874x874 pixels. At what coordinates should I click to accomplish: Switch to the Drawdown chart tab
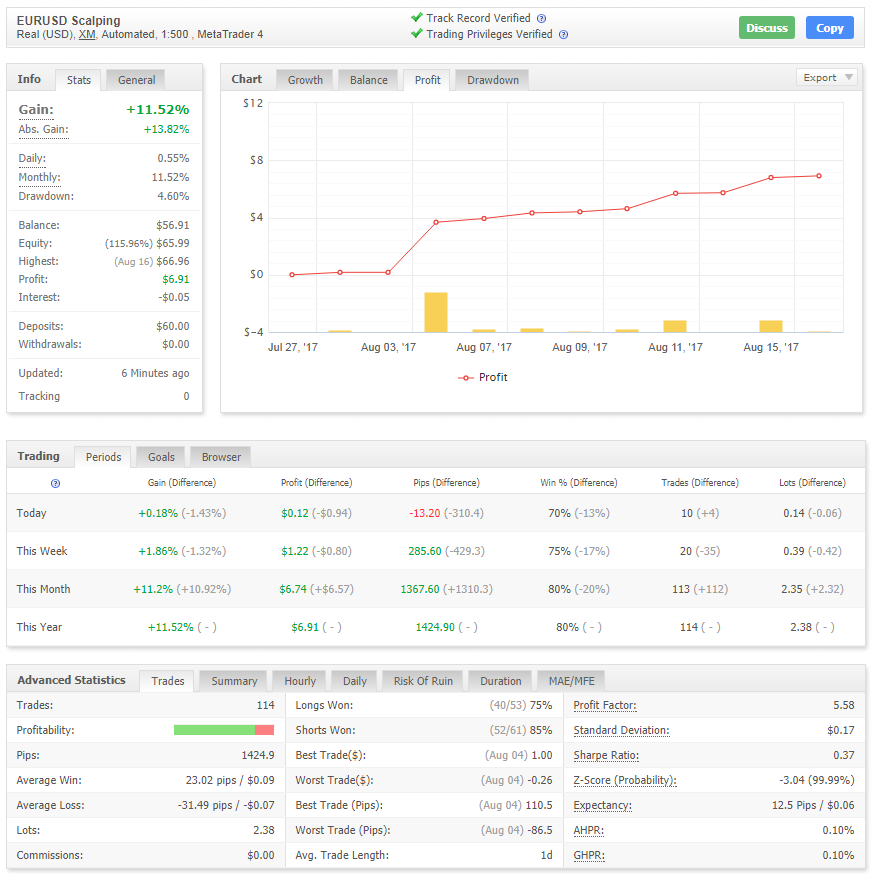pos(493,80)
